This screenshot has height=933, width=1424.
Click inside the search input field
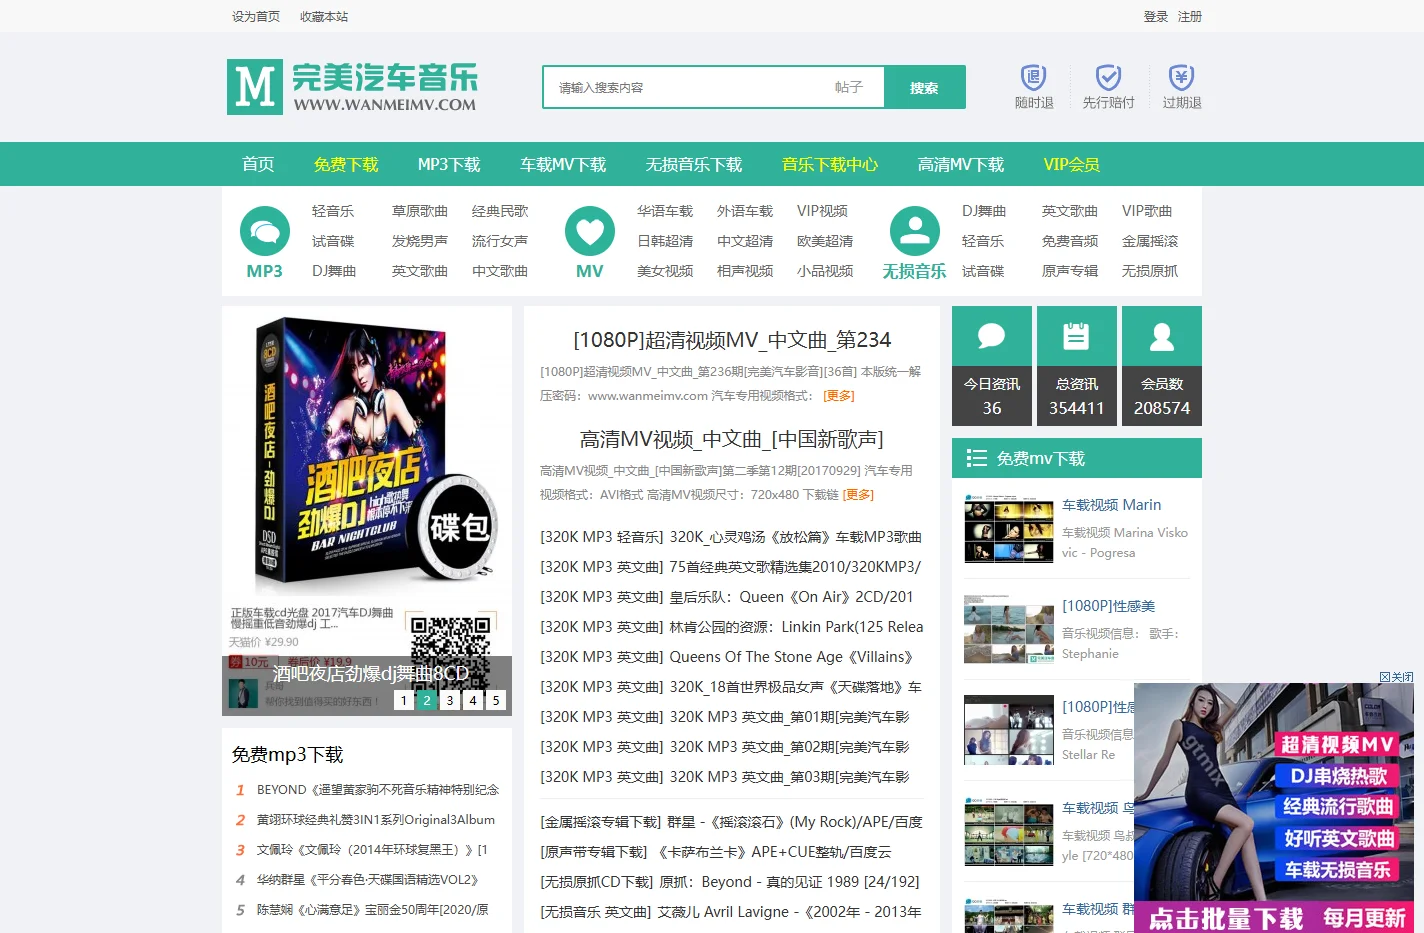point(687,88)
